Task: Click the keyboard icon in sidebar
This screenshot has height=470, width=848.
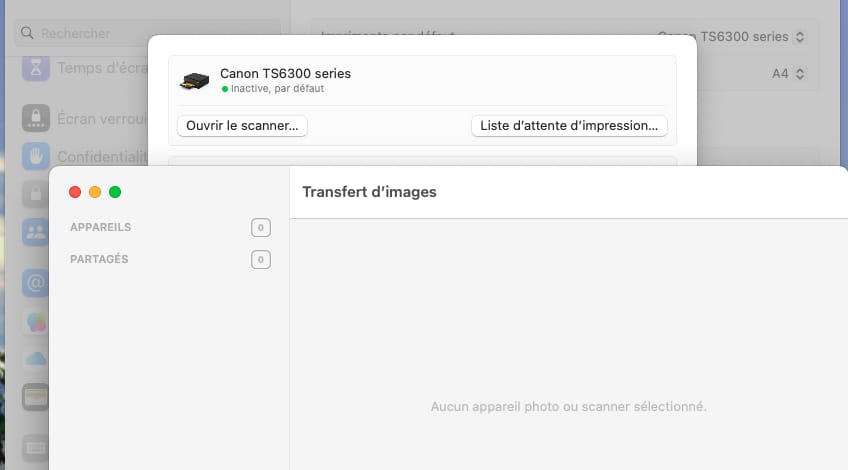Action: point(36,446)
